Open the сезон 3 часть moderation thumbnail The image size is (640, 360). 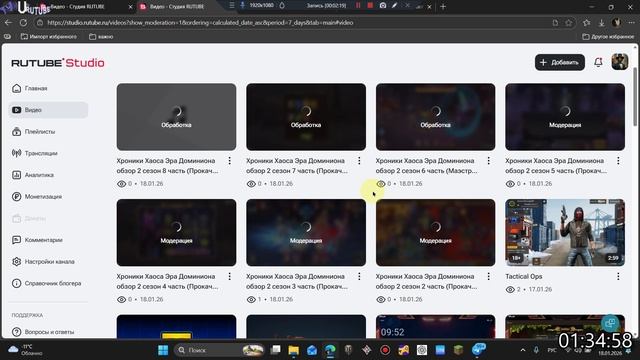click(x=306, y=232)
